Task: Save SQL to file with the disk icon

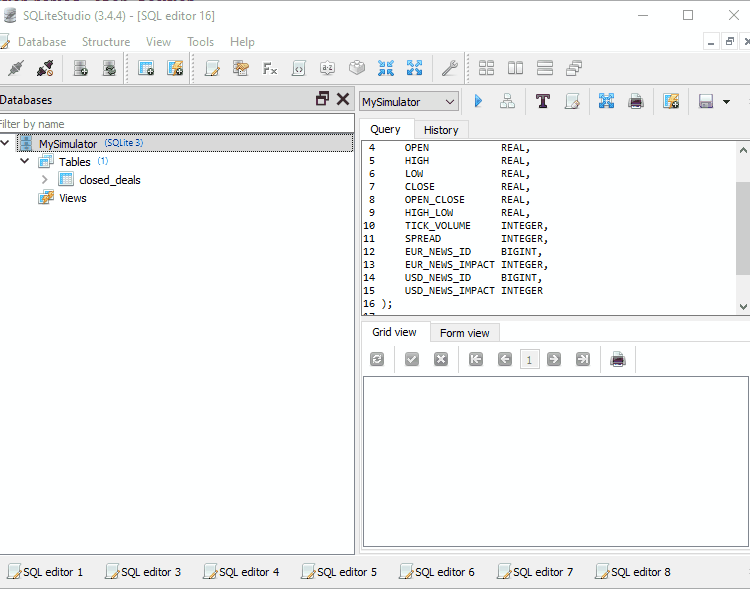Action: (x=706, y=101)
